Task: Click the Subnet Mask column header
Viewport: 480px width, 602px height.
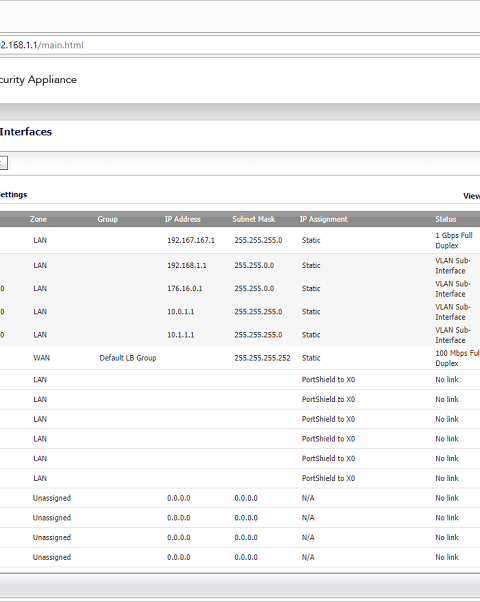Action: (x=254, y=219)
